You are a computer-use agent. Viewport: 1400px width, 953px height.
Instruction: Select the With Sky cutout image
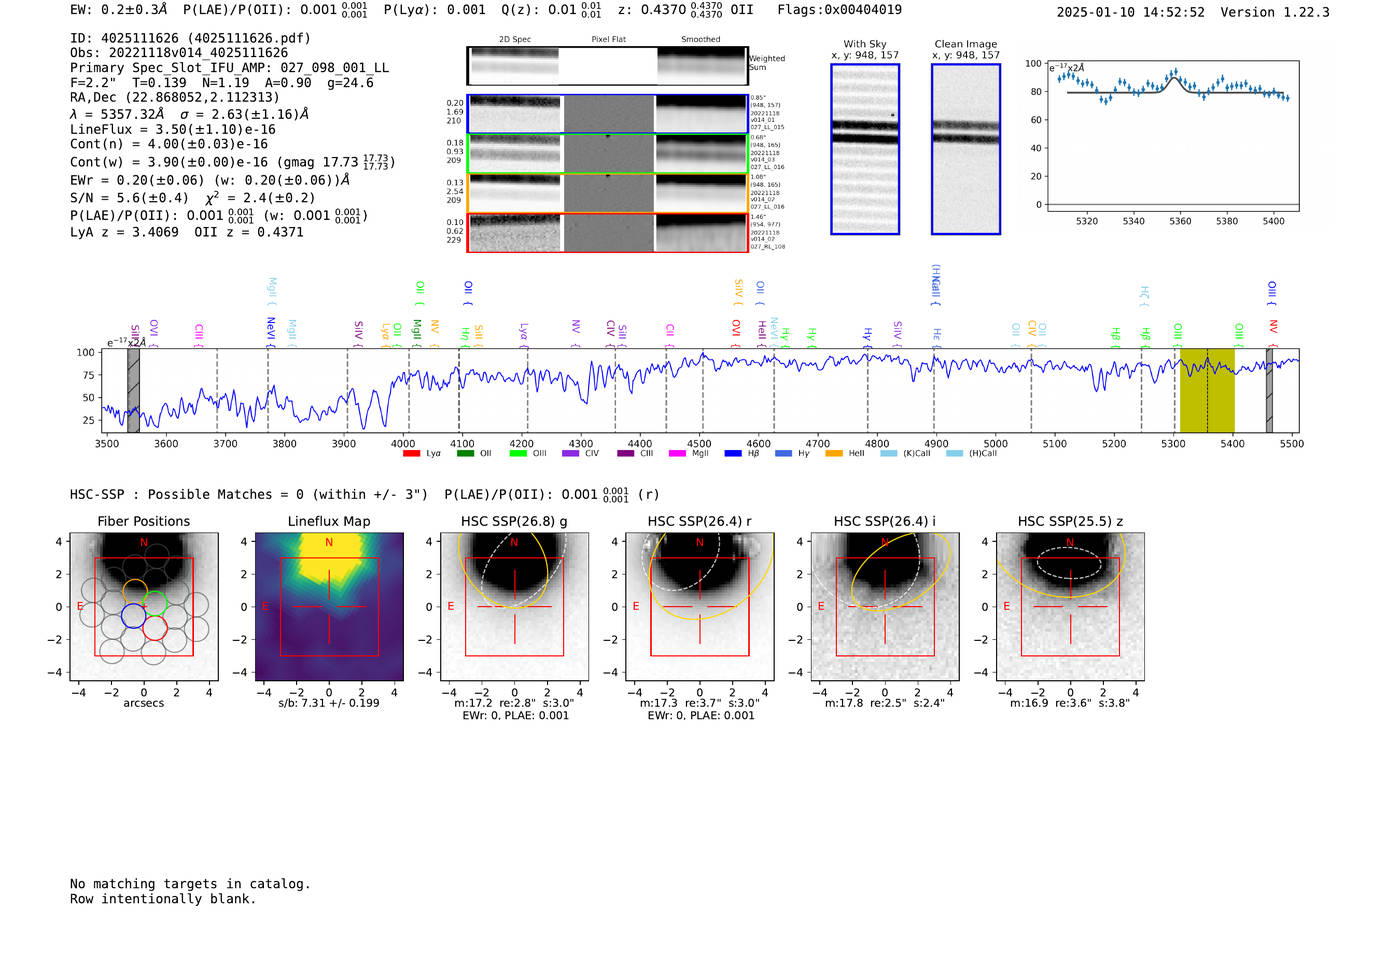pyautogui.click(x=865, y=149)
